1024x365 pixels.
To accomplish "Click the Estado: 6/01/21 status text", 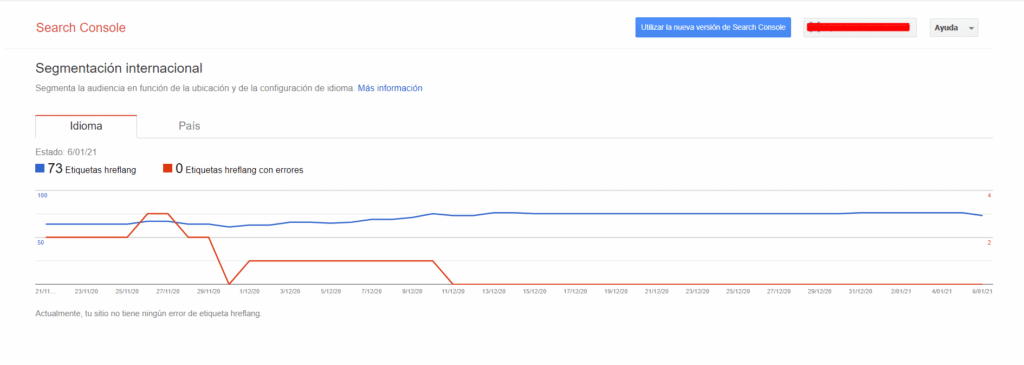I will (67, 152).
